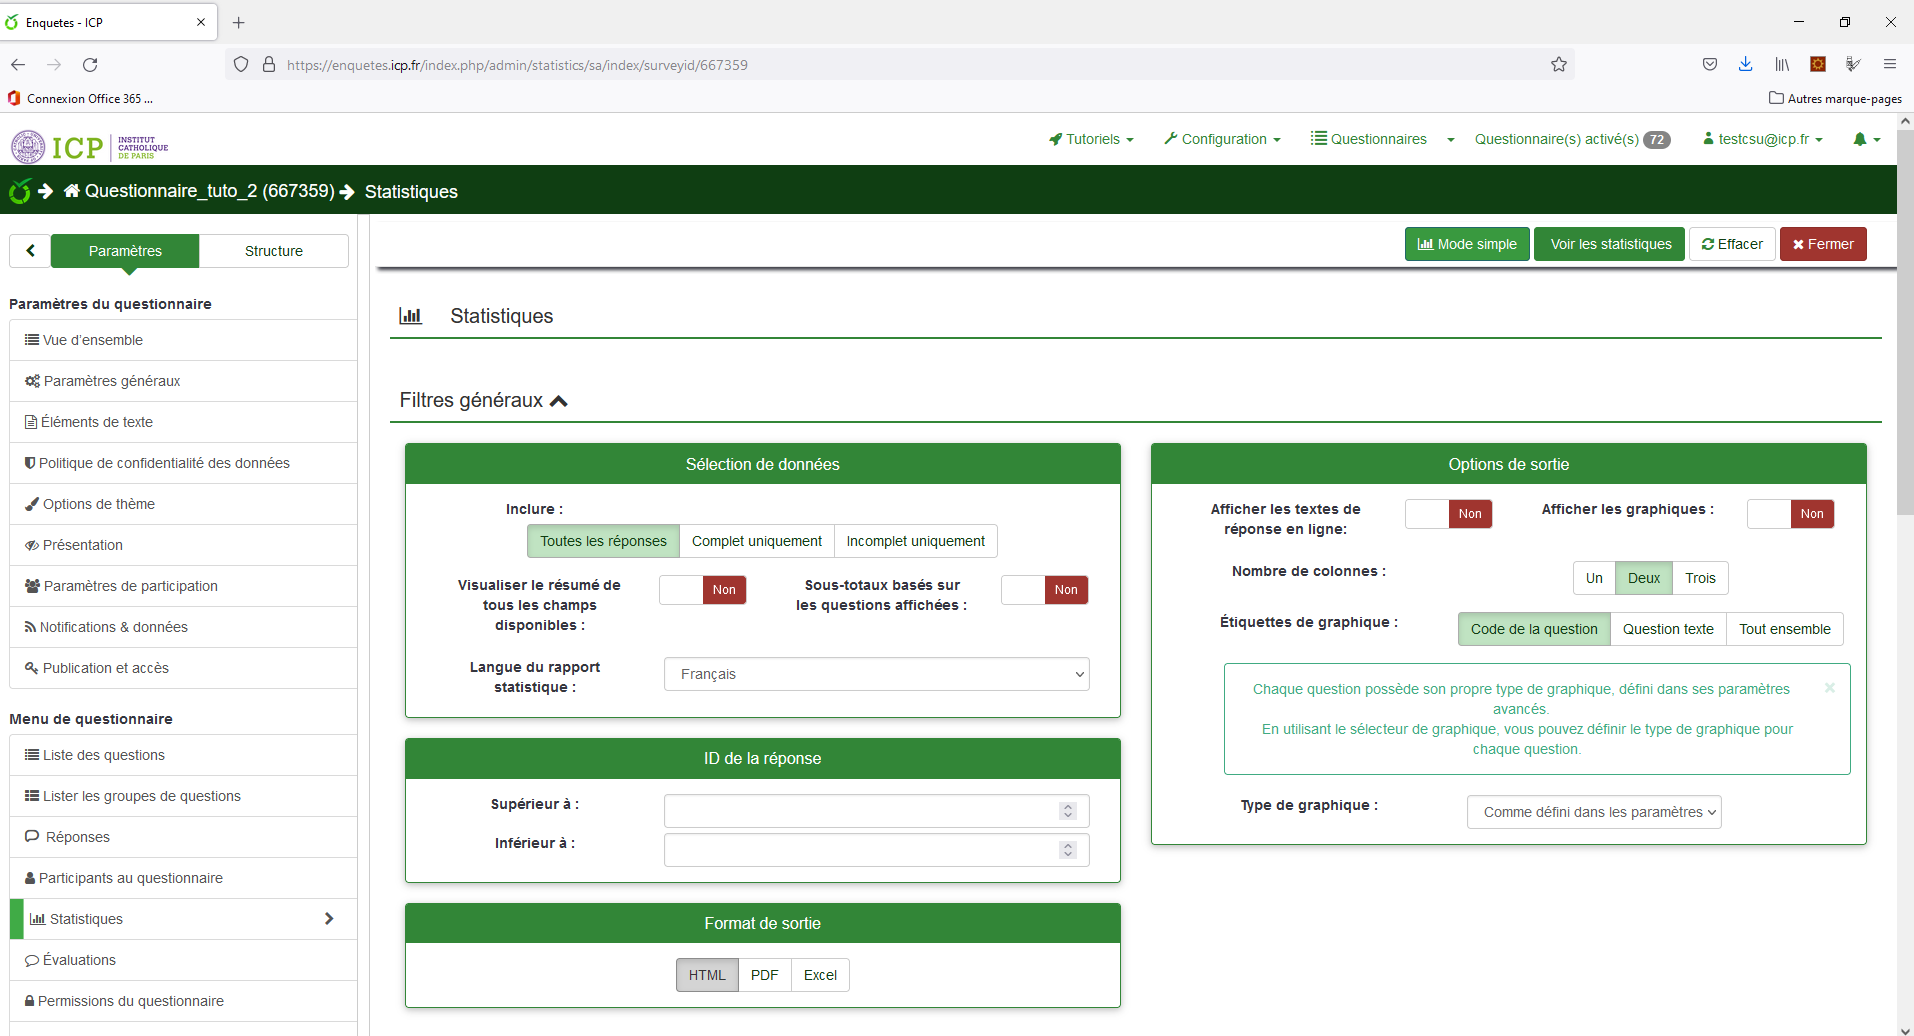
Task: Open the 'Langue du rapport statistique' dropdown
Action: [876, 674]
